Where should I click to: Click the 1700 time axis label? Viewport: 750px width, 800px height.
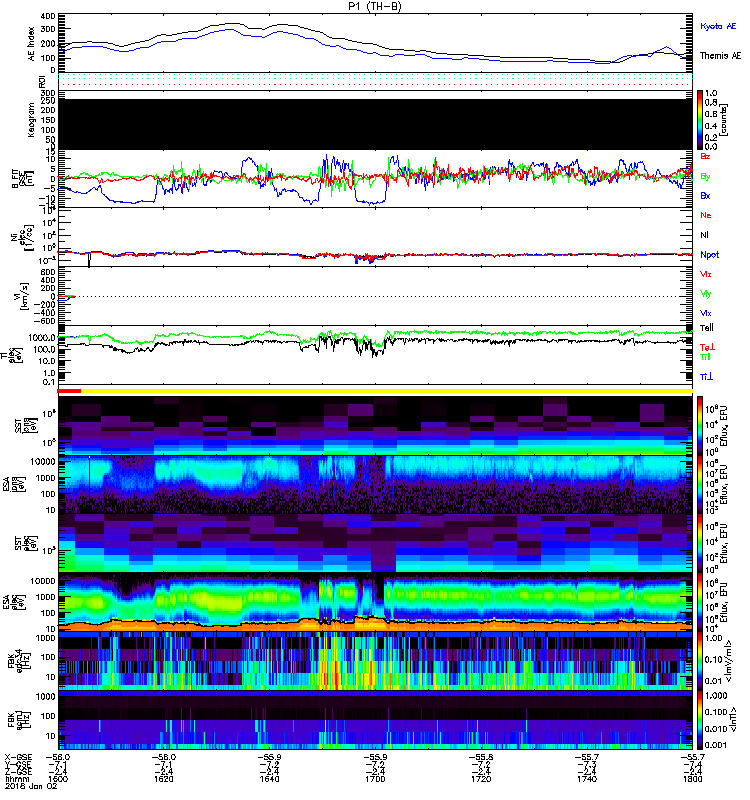pos(375,779)
